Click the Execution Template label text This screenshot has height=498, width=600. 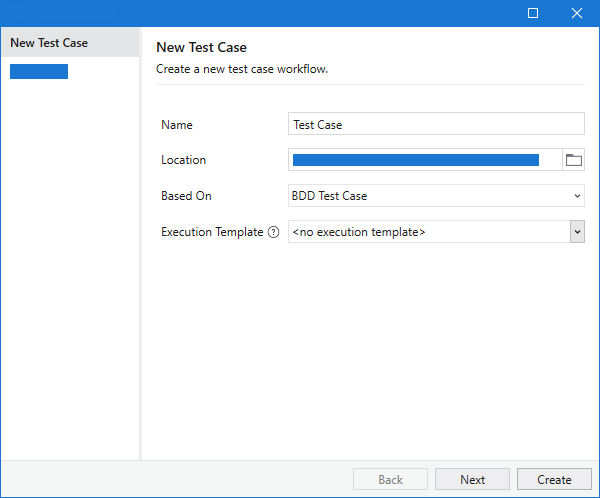(x=211, y=232)
